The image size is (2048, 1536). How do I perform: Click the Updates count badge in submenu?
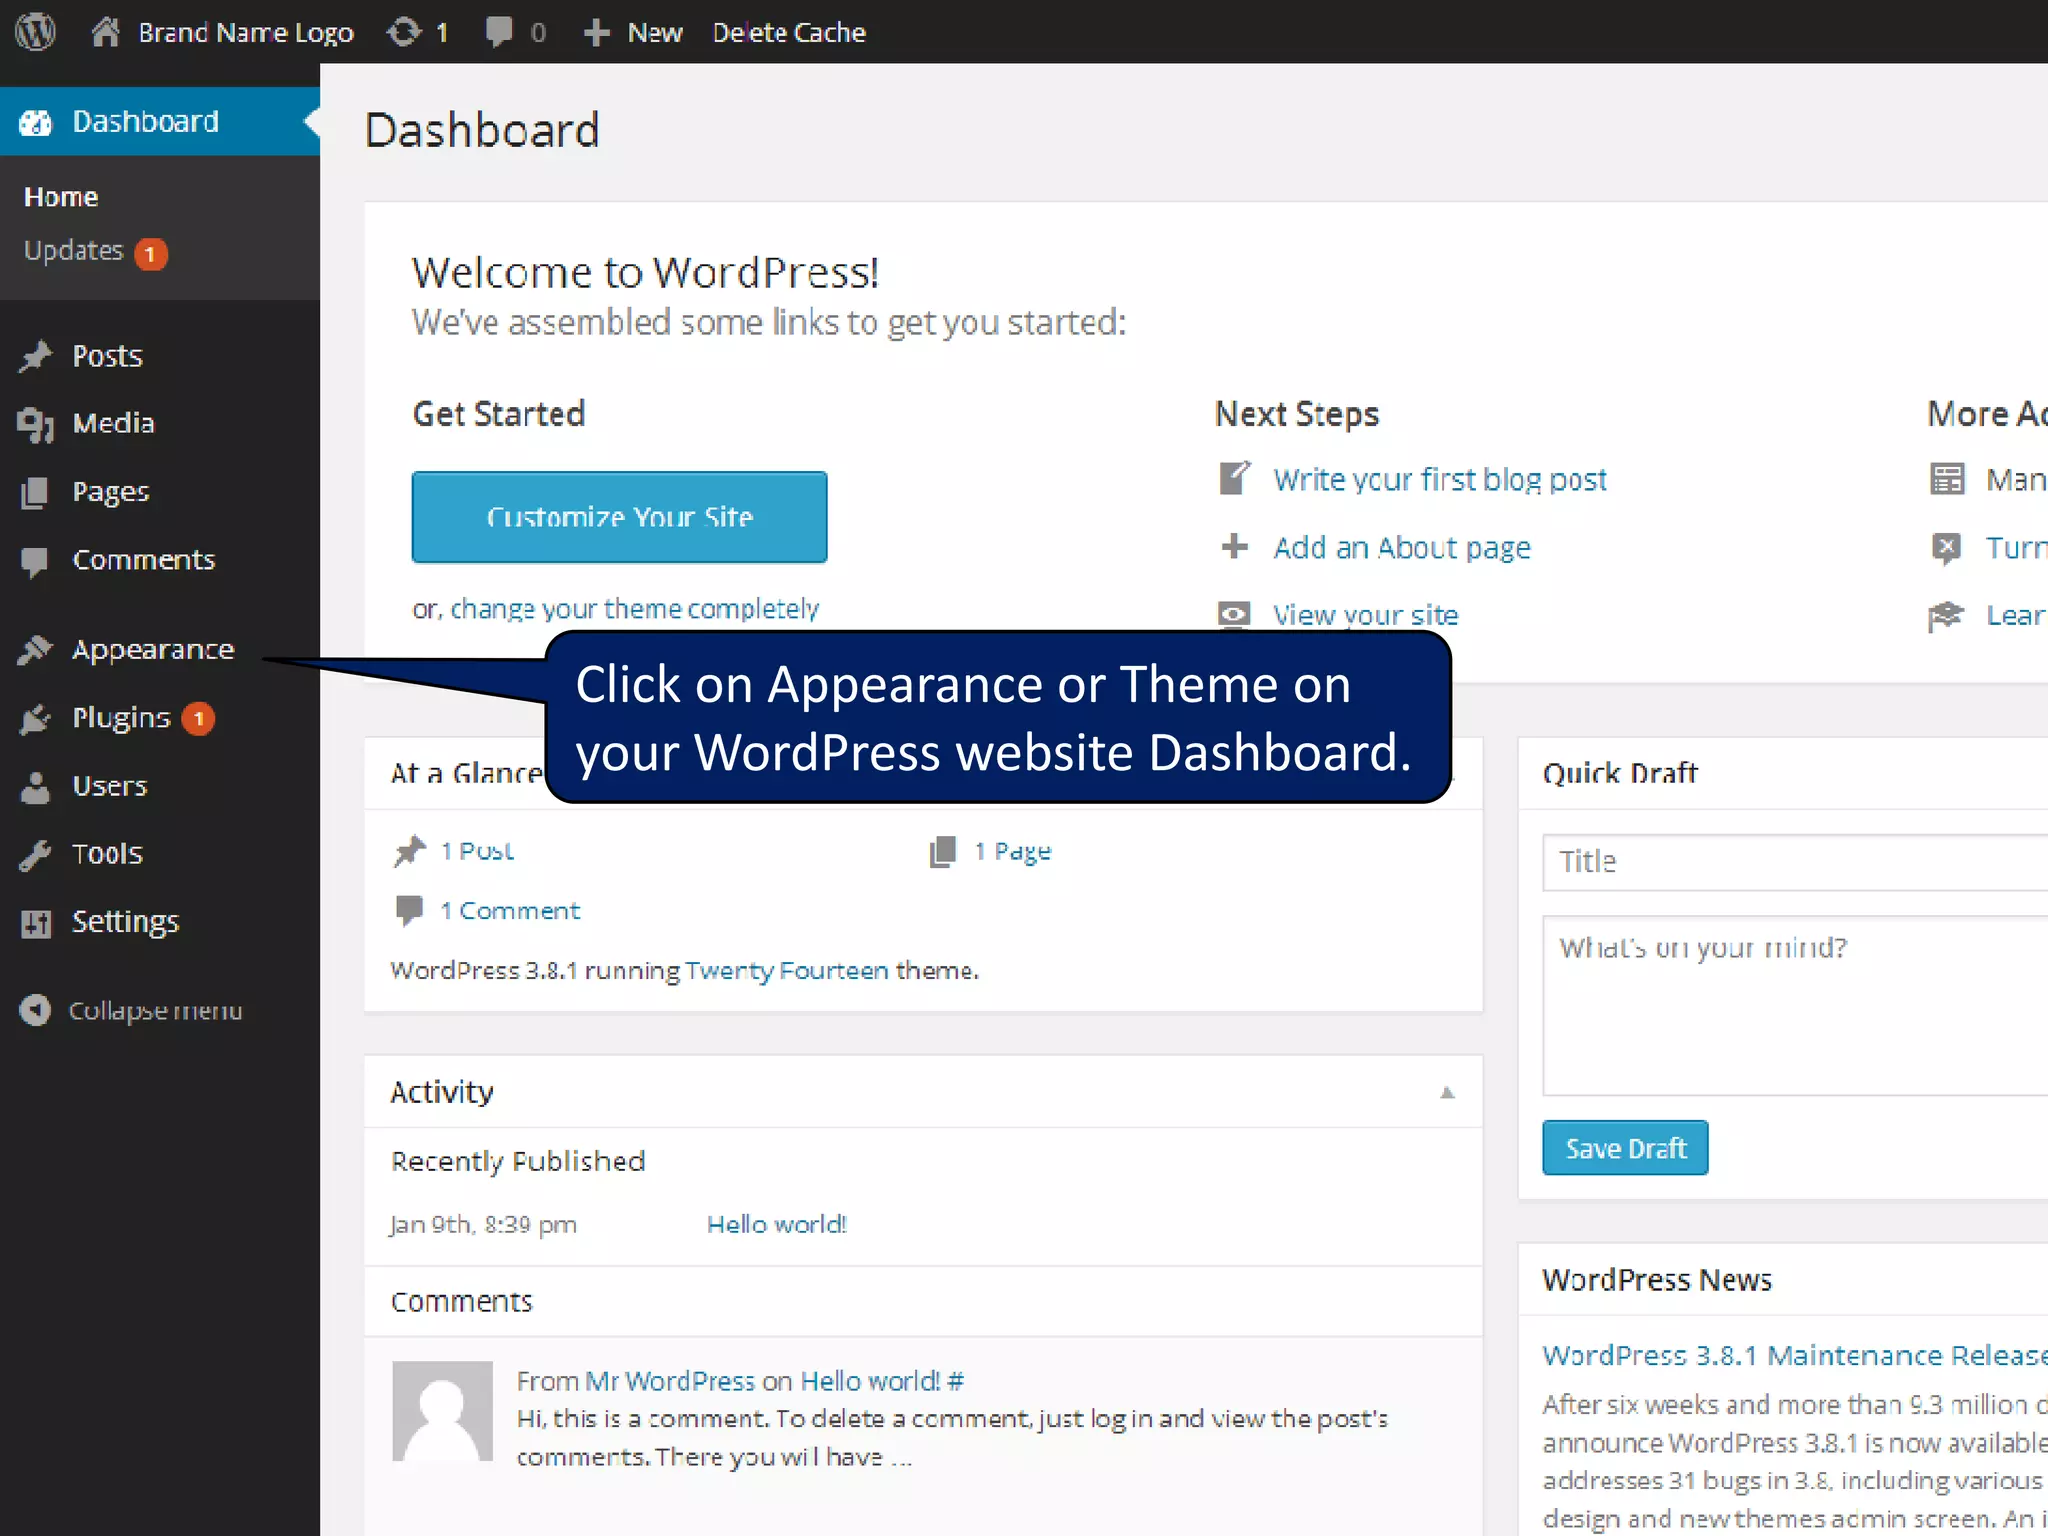coord(151,254)
